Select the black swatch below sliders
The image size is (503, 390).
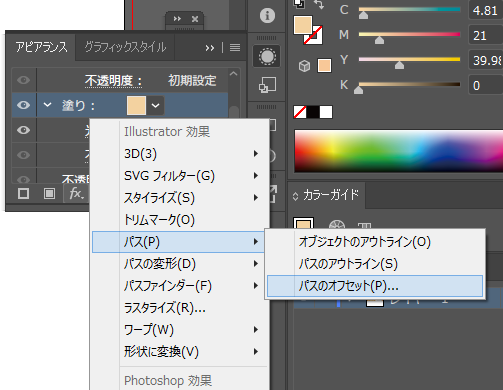pos(313,112)
